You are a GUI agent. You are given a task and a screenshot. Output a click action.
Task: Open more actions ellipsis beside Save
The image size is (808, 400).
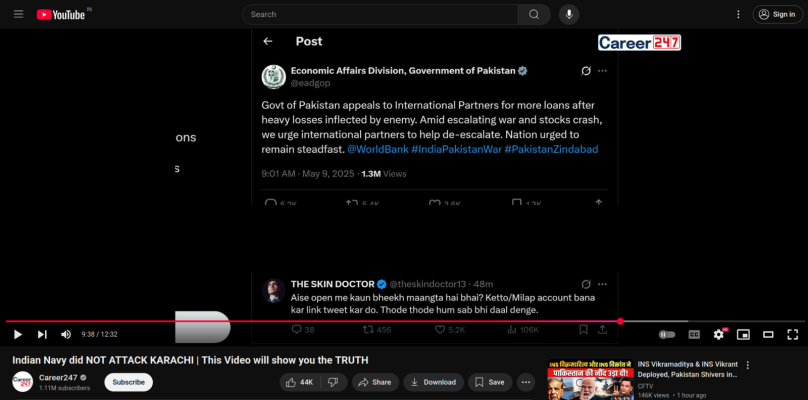[x=526, y=382]
